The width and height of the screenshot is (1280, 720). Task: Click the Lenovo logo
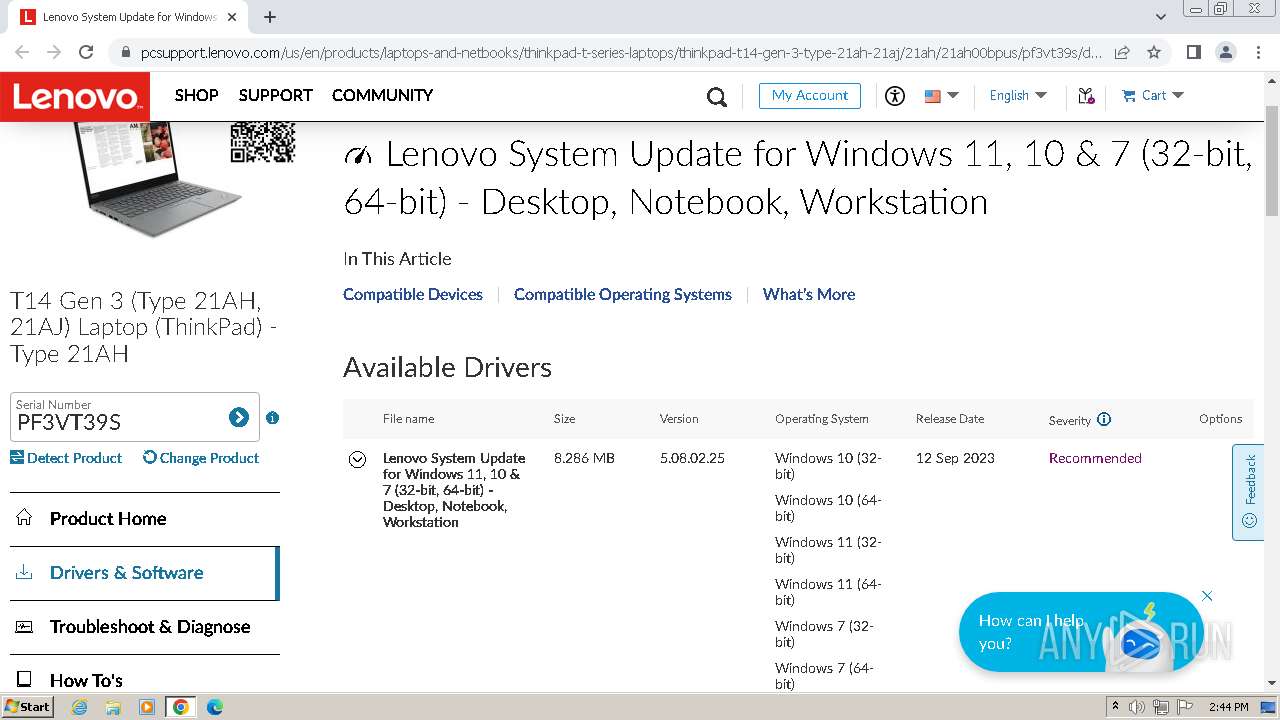(x=75, y=97)
